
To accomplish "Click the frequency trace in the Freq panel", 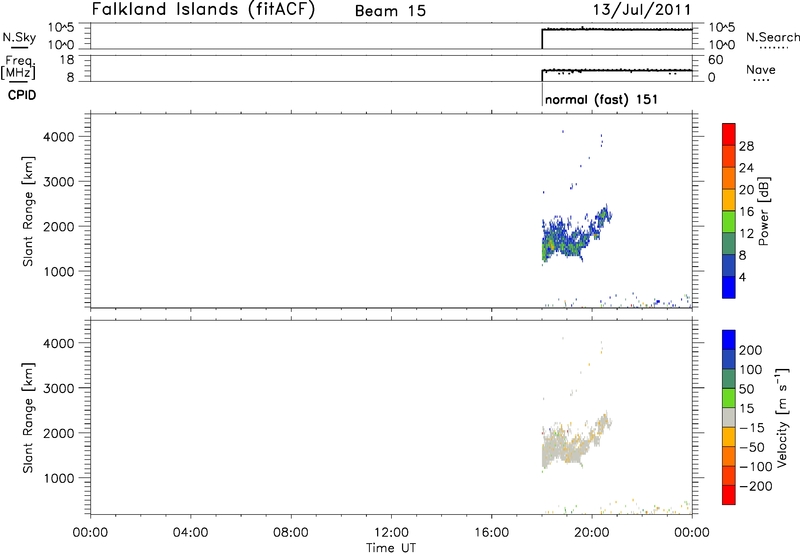I will click(617, 70).
